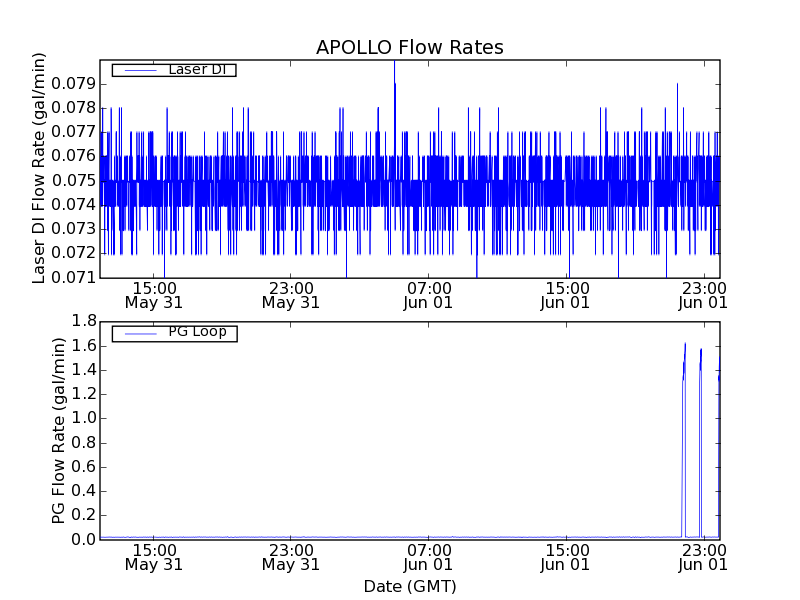Click the 1.8 tick on the PG plot
The image size is (800, 600).
82,321
